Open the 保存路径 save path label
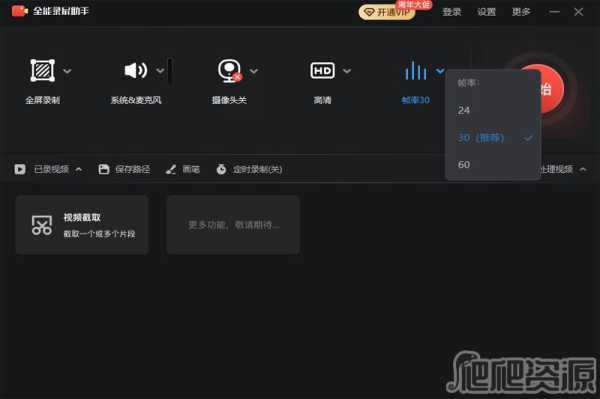 133,169
